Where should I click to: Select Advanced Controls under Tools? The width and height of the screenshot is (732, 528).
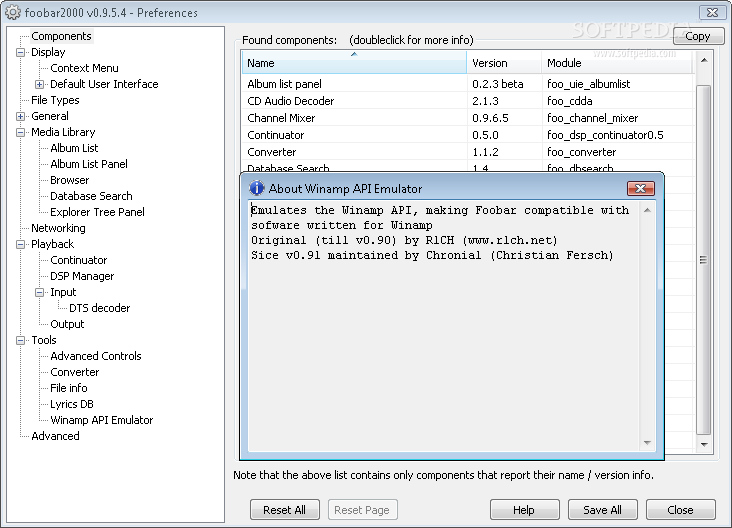[96, 356]
